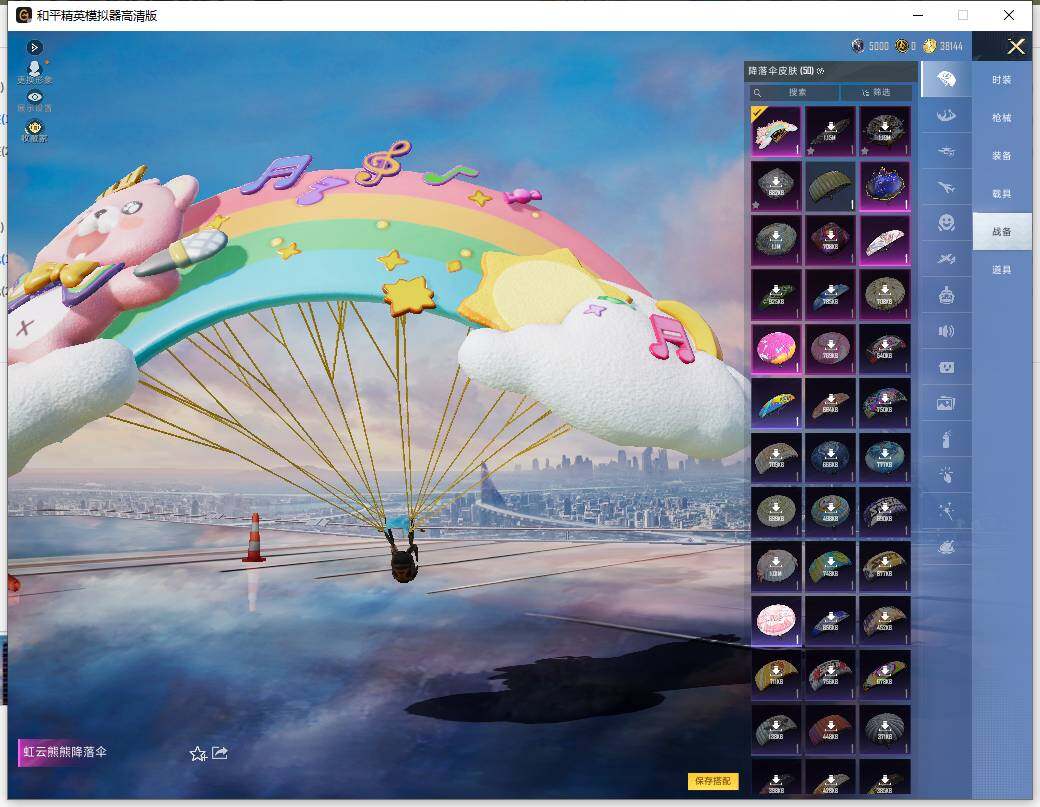The image size is (1040, 807).
Task: Switch to the 时装 tab
Action: pos(1002,80)
